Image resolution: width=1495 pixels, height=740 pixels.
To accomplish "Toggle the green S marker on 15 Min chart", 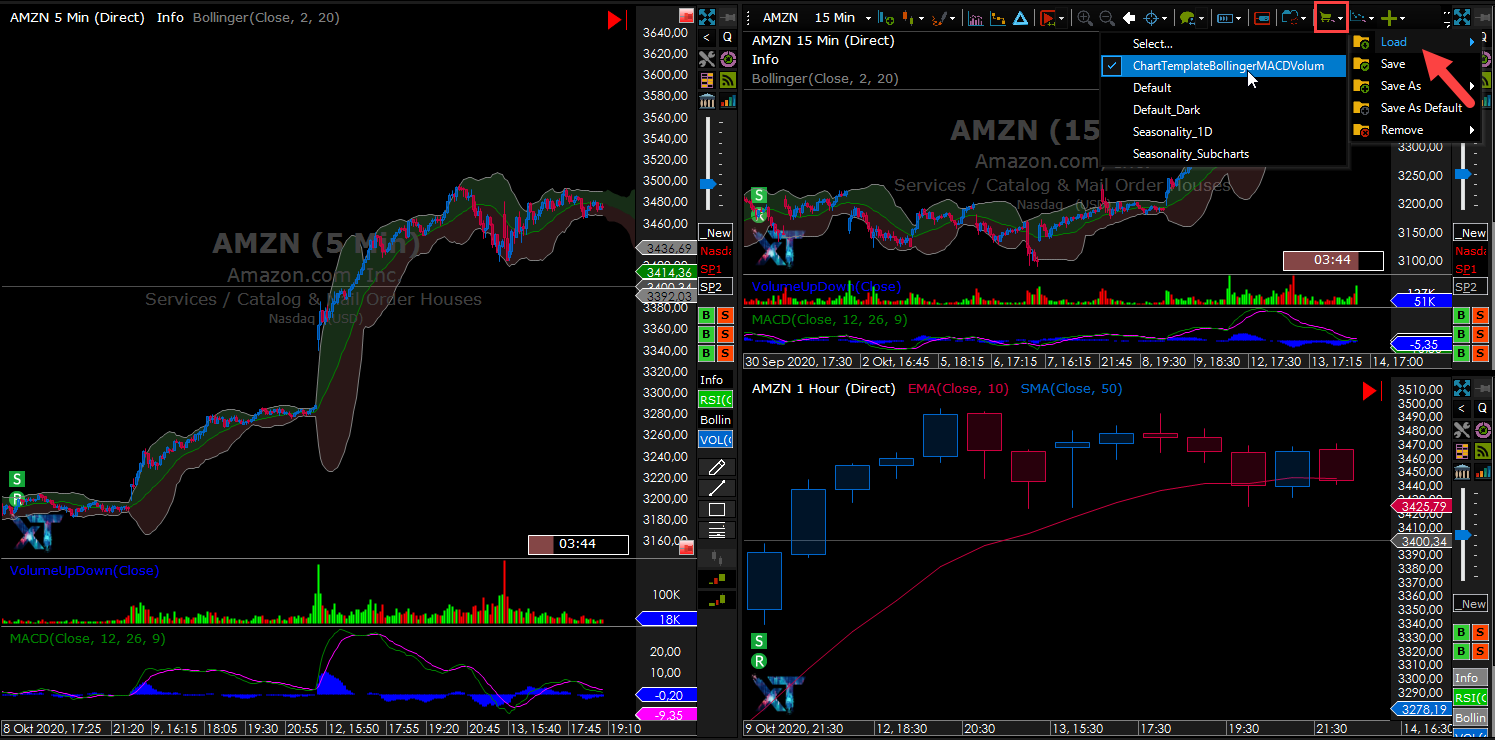I will click(x=759, y=195).
